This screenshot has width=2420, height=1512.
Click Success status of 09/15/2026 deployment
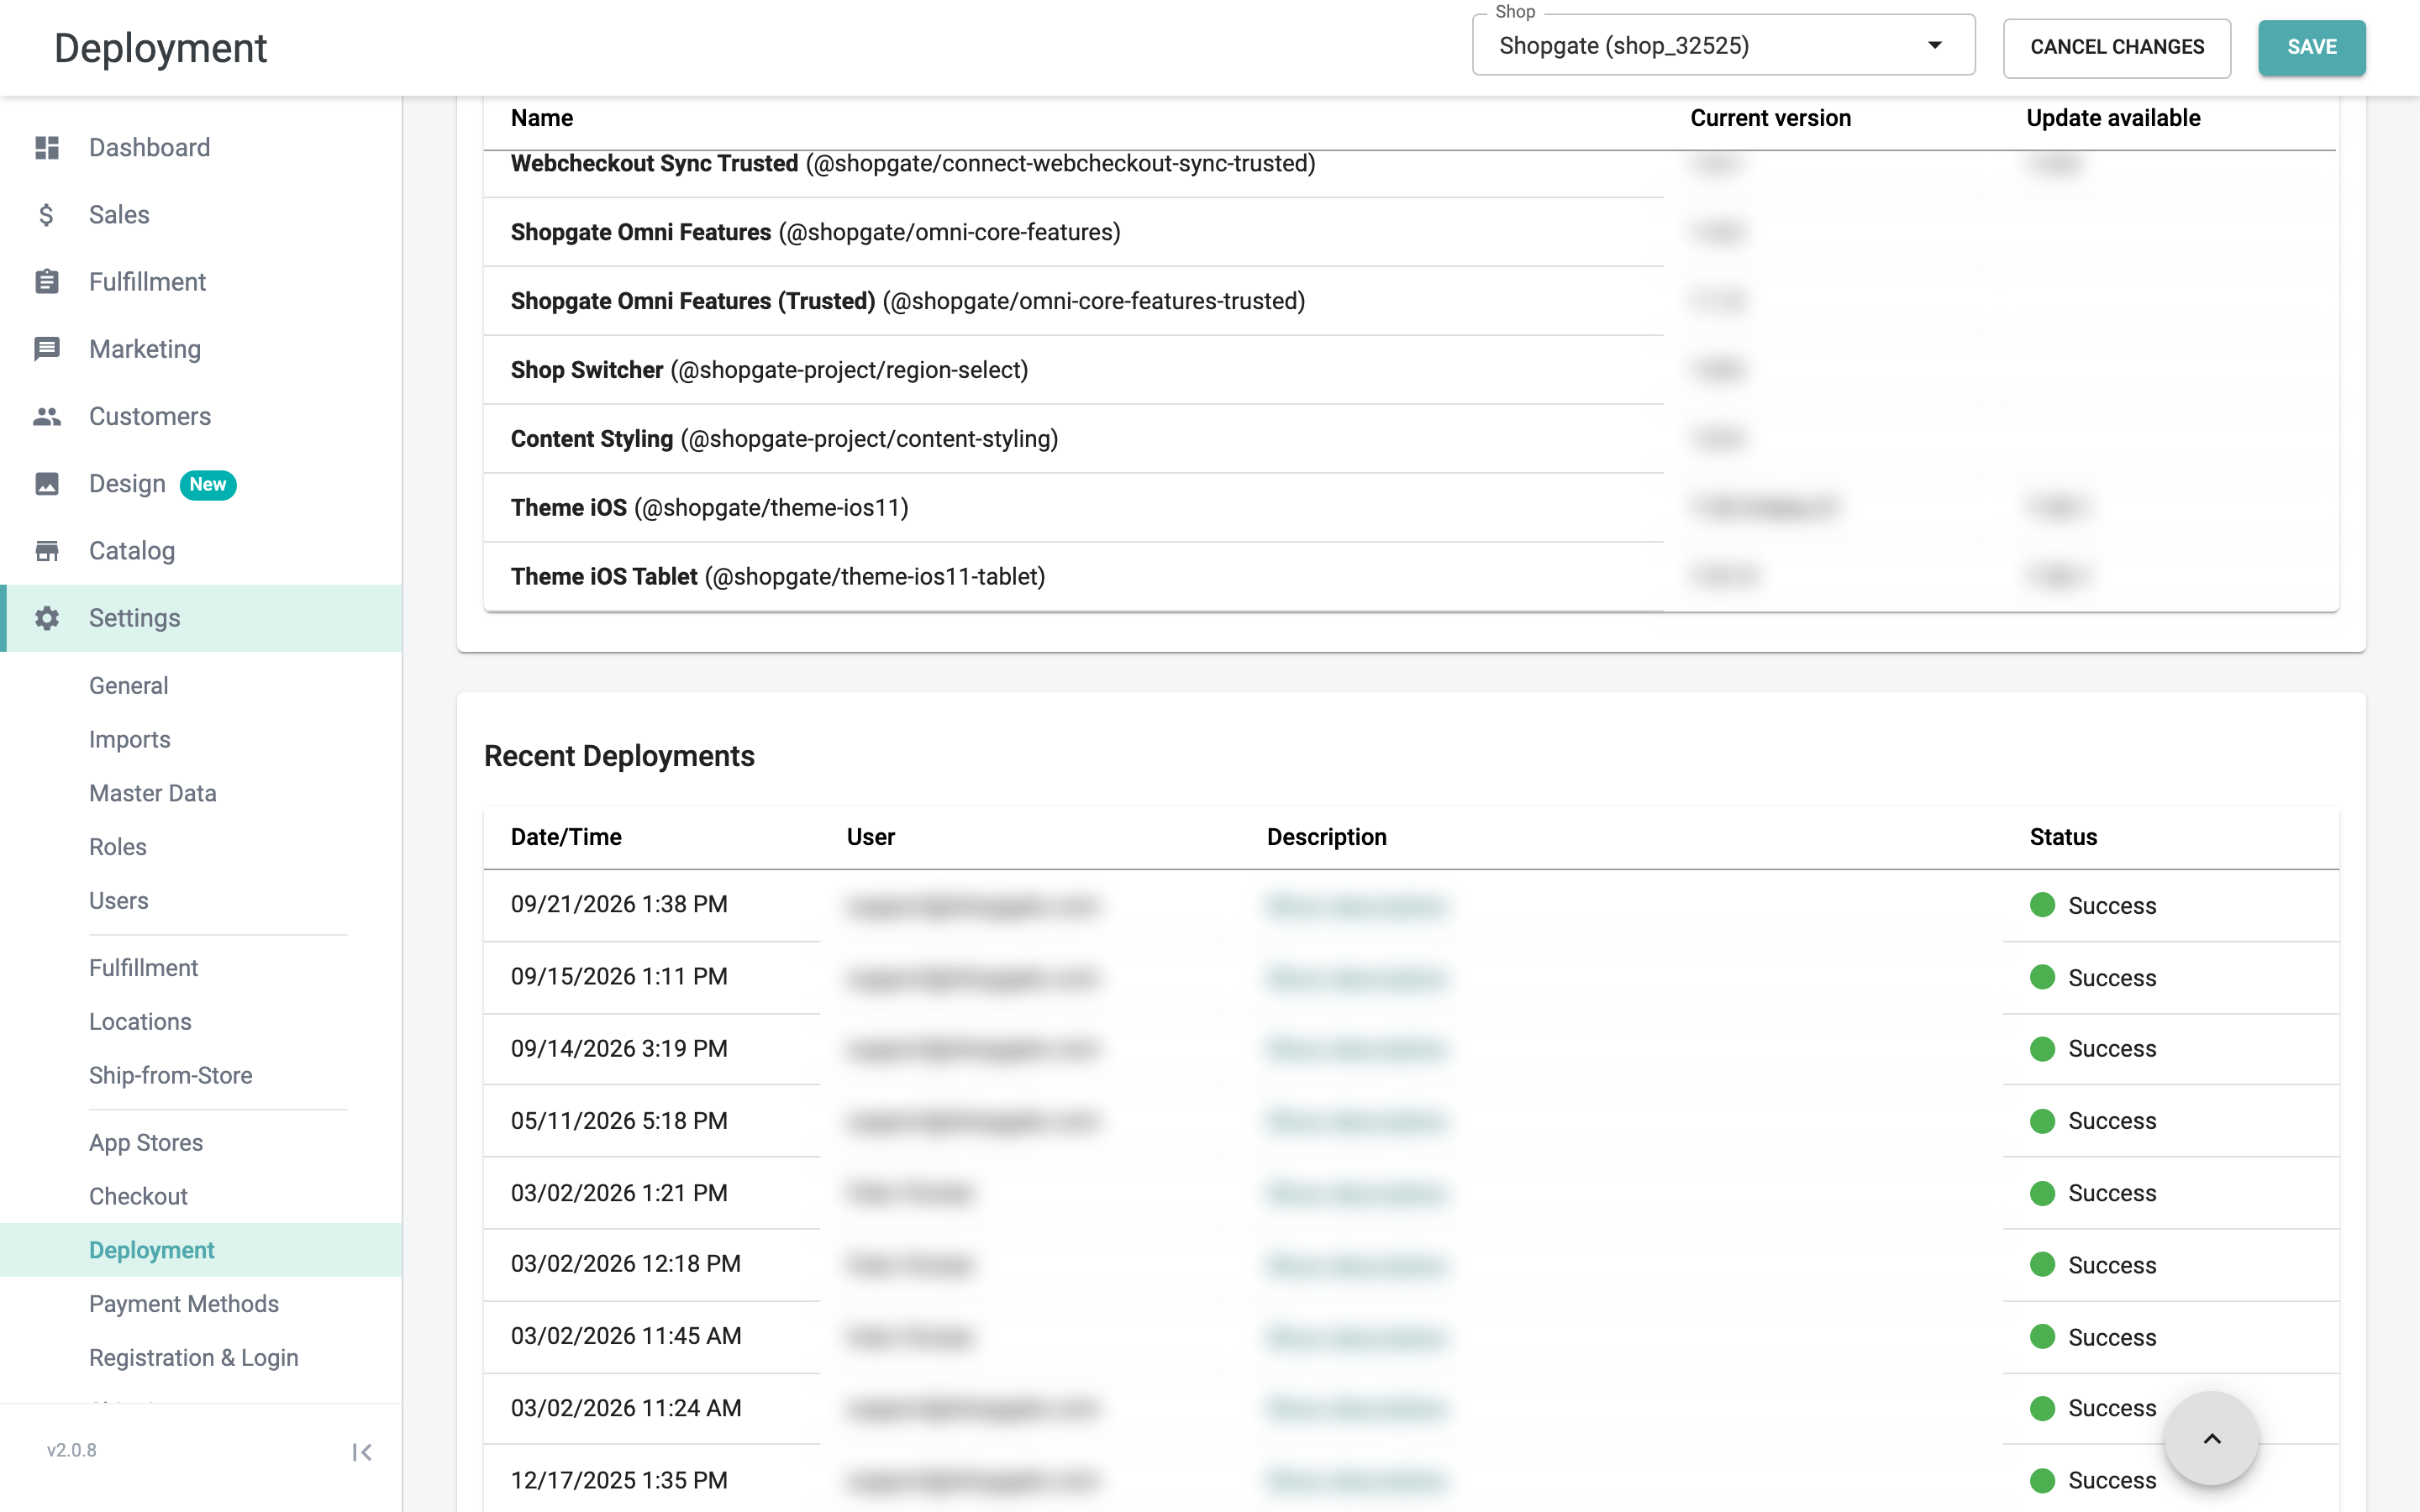tap(2093, 978)
